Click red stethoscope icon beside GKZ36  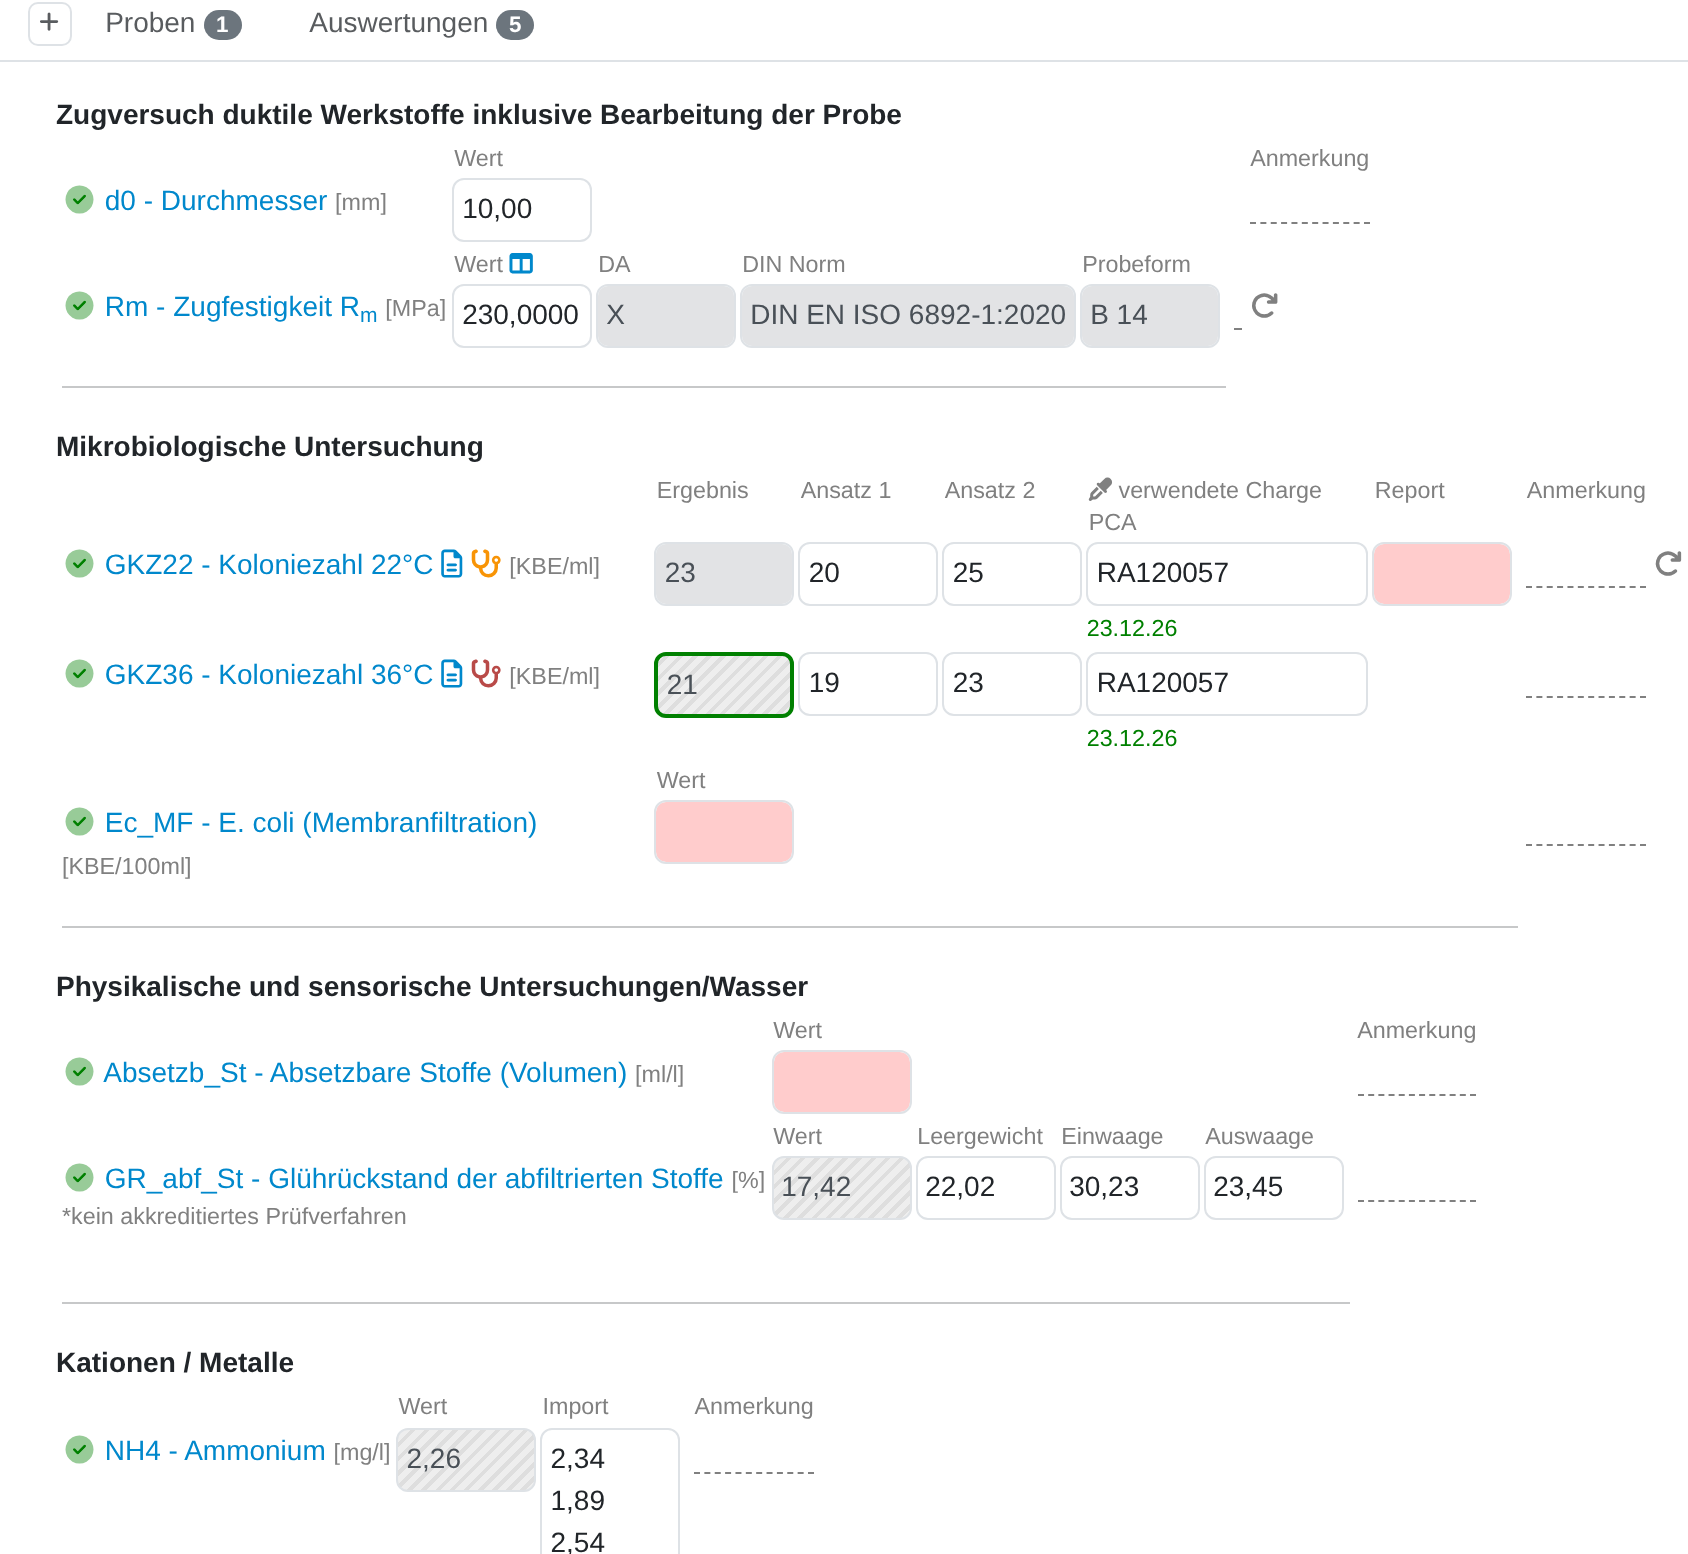[x=485, y=674]
